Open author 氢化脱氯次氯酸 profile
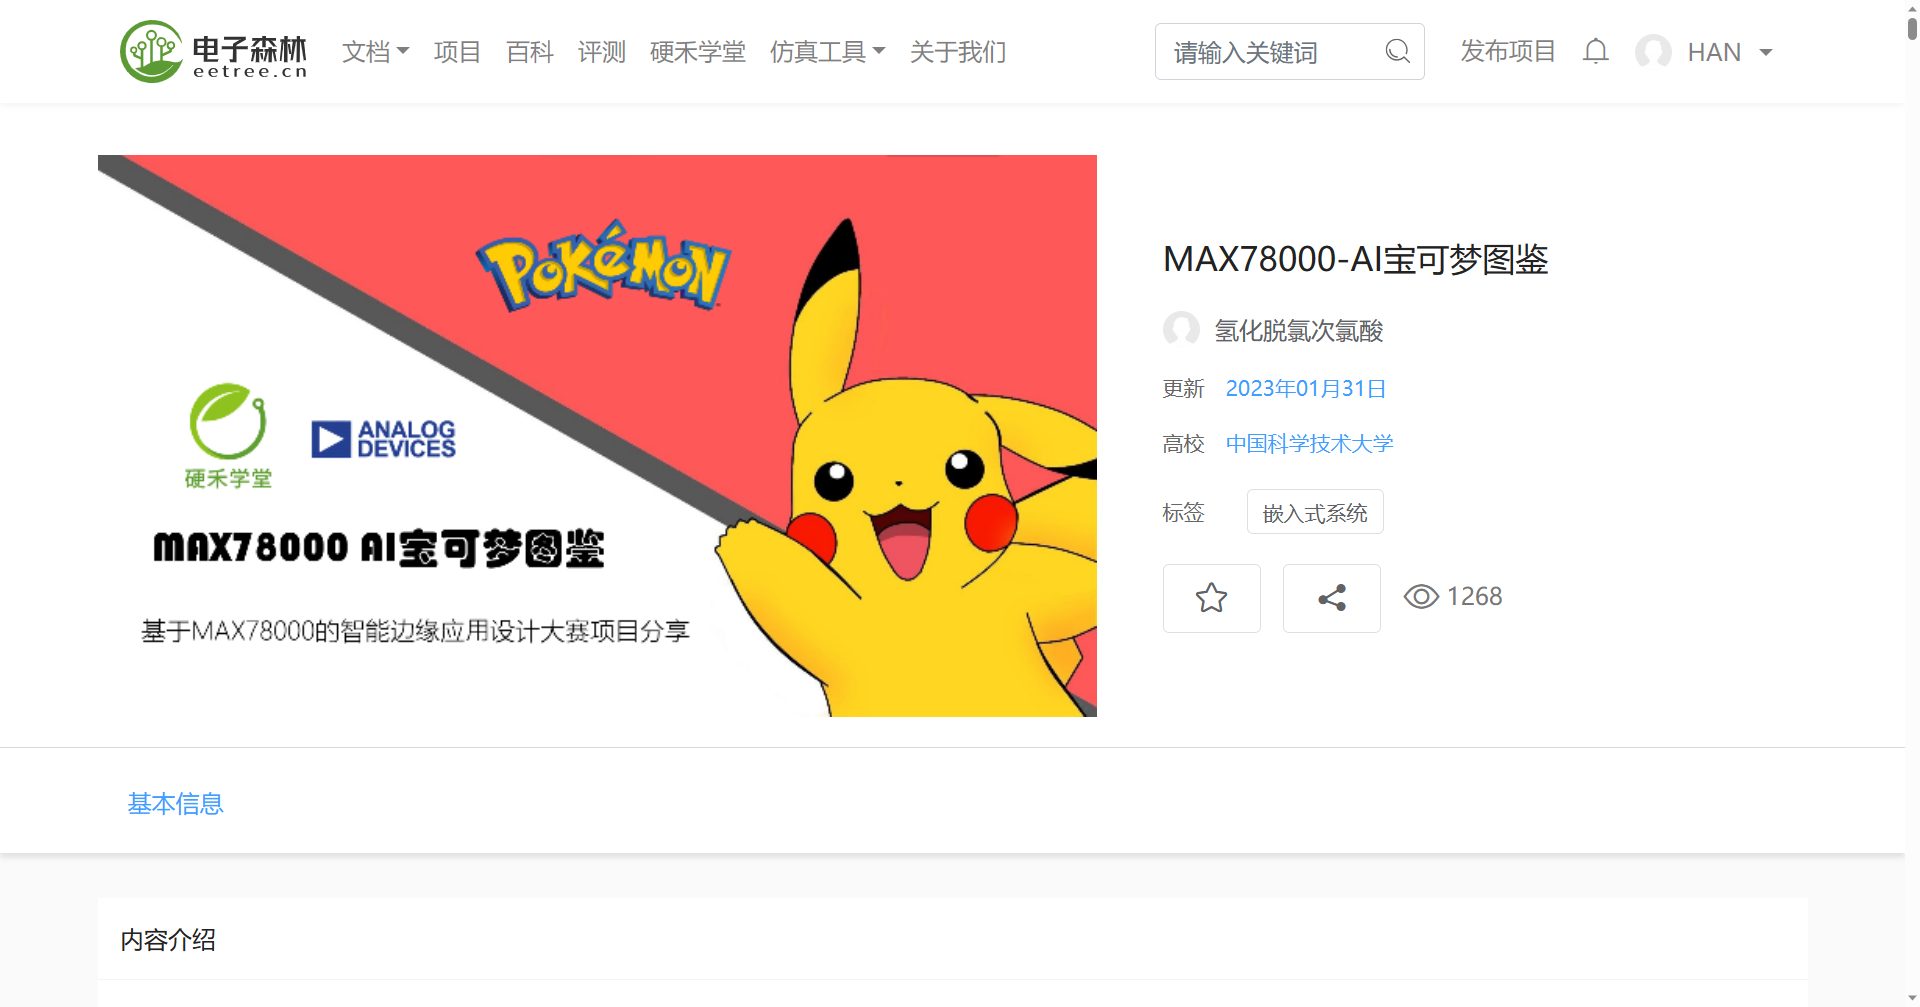The width and height of the screenshot is (1920, 1007). pyautogui.click(x=1298, y=331)
